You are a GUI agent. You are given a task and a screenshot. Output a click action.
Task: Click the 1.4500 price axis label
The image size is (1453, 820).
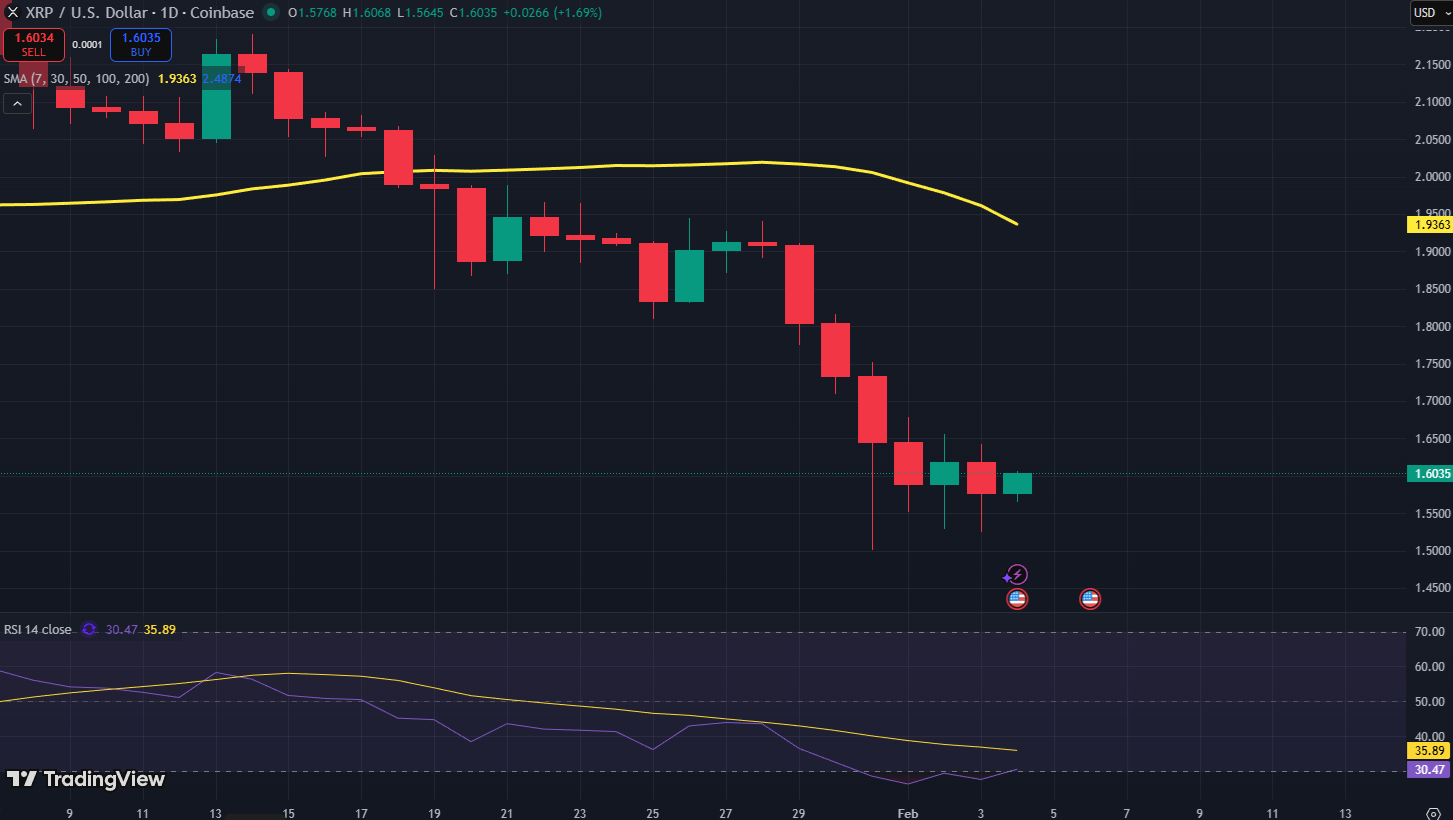[1433, 589]
